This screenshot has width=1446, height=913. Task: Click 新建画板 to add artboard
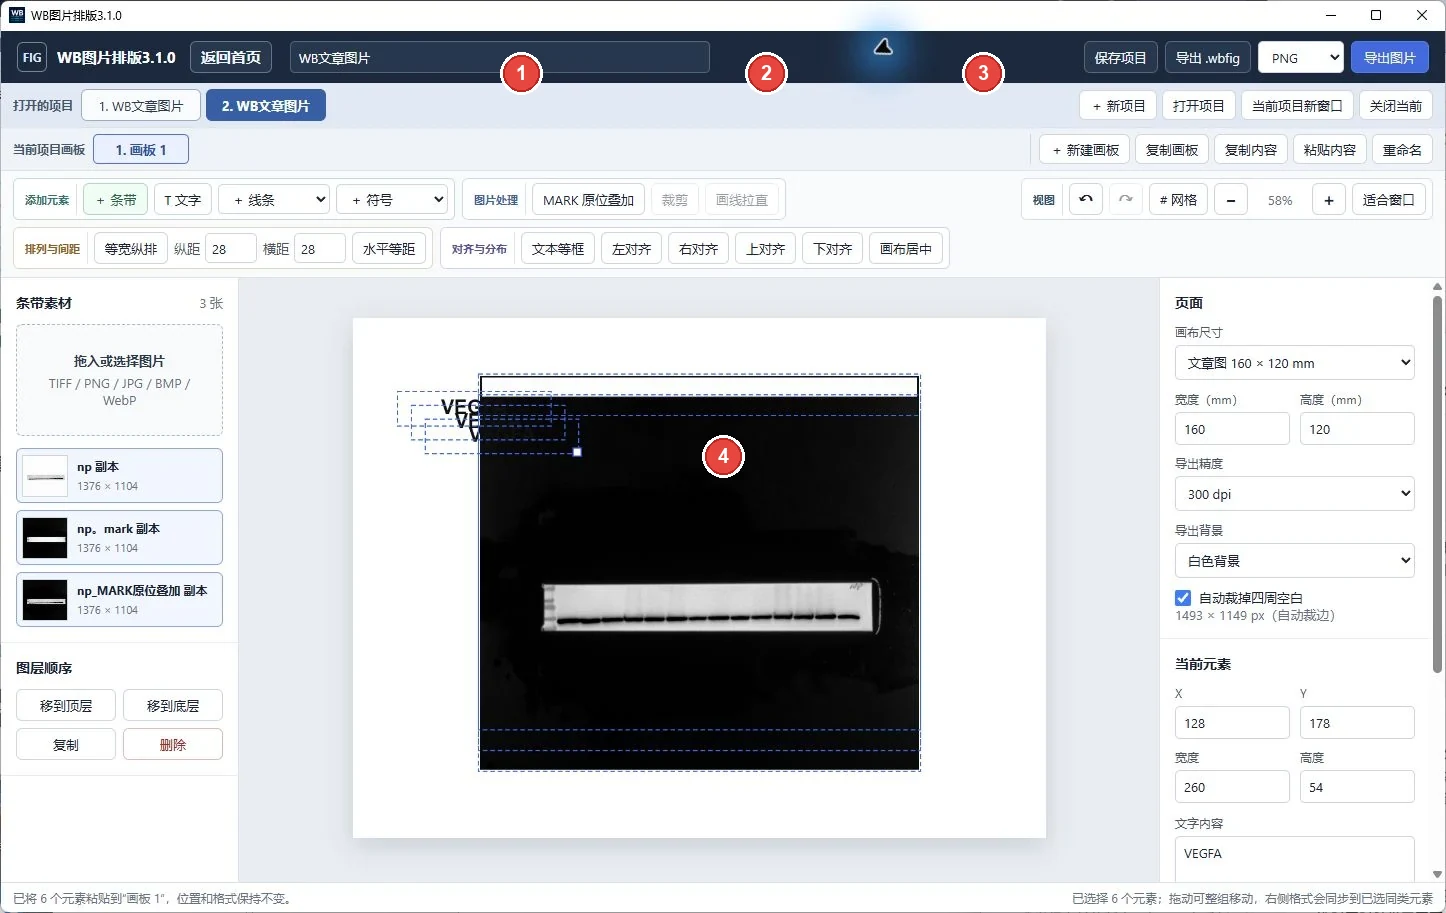tap(1085, 150)
